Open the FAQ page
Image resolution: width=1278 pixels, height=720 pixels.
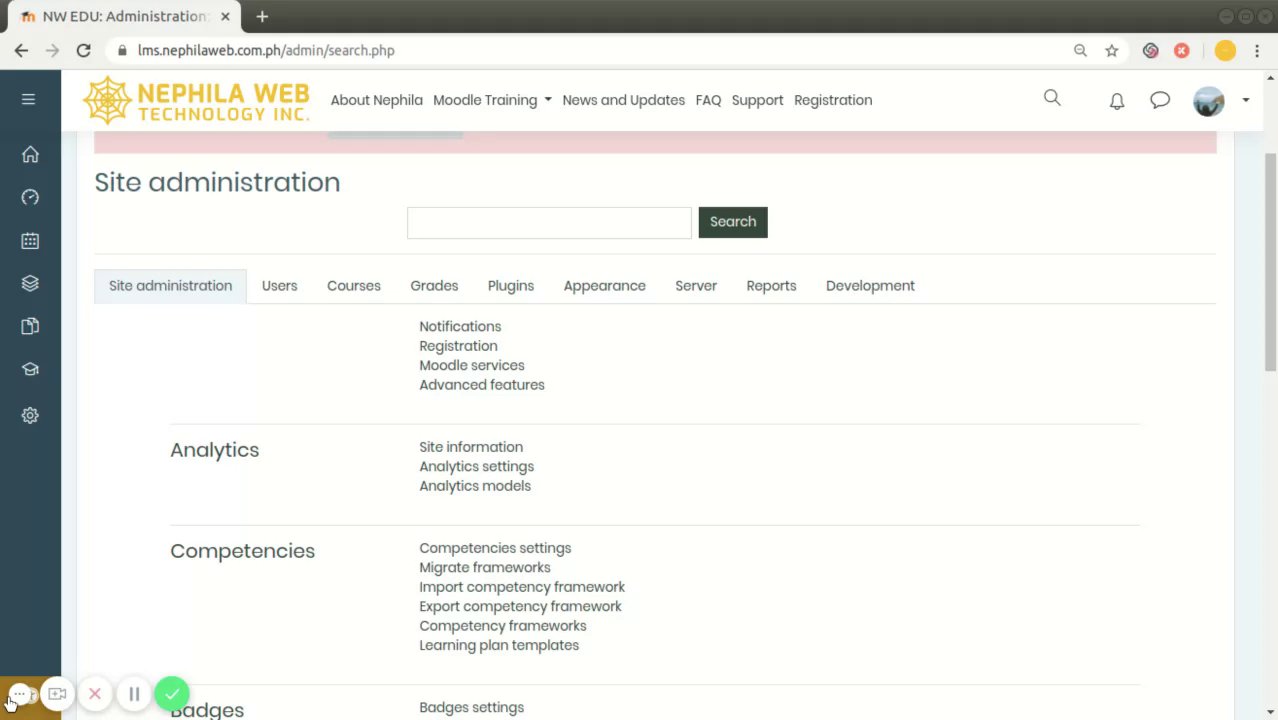[708, 100]
